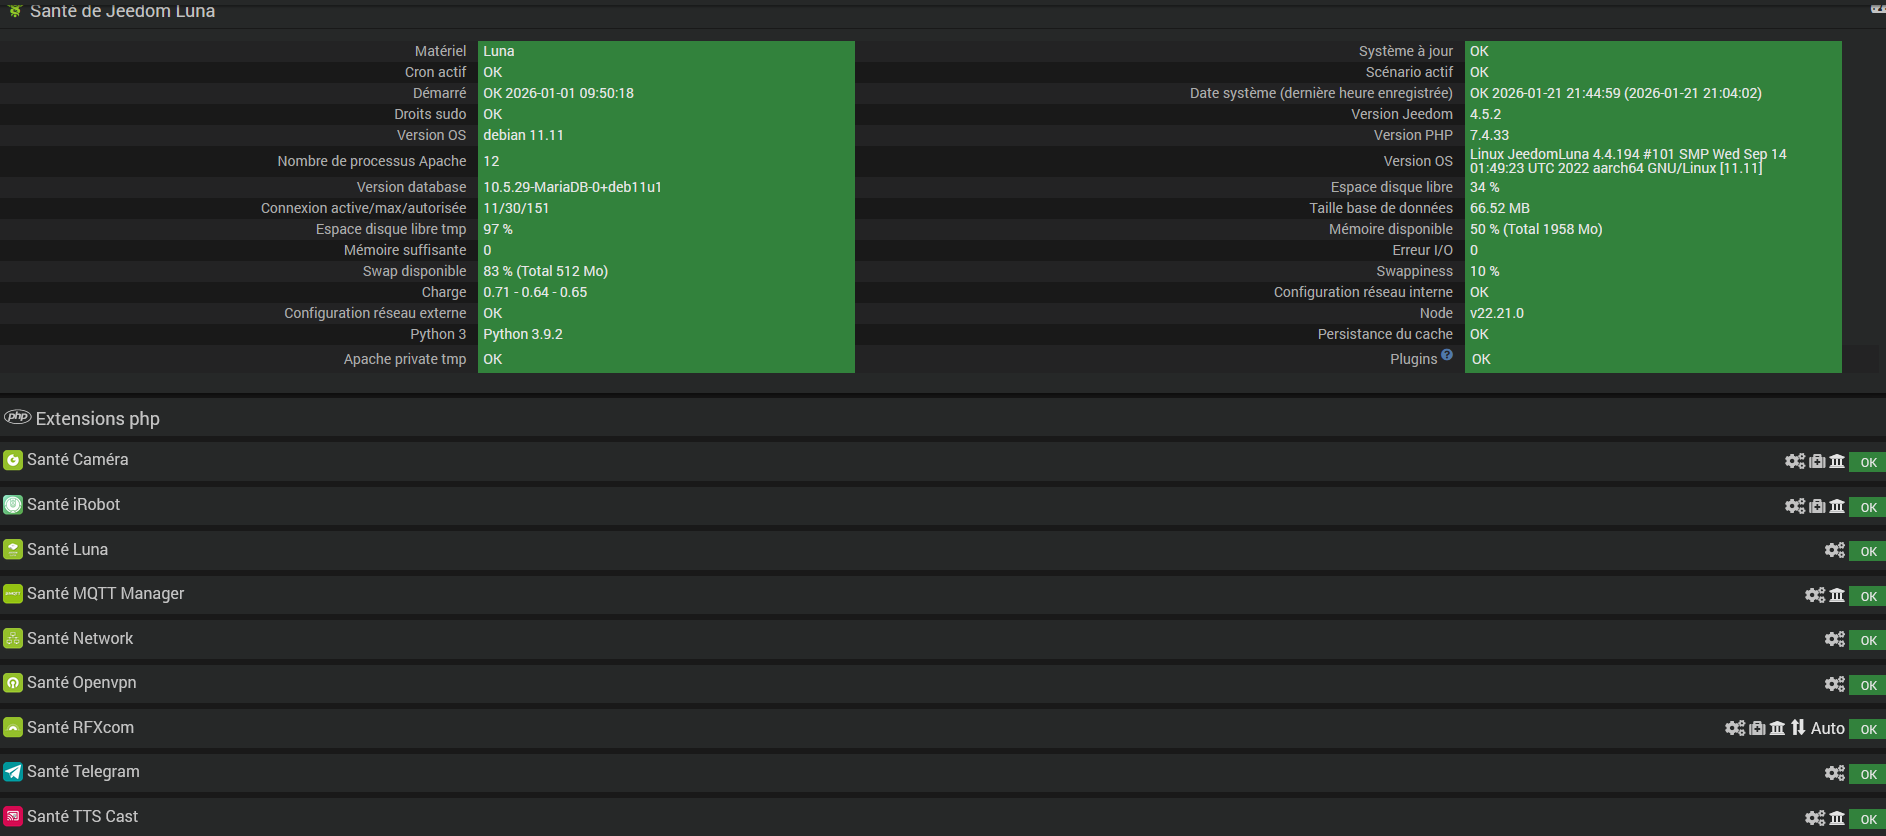Open the gears icon in Santé RFXcom row
The height and width of the screenshot is (836, 1886).
(x=1735, y=728)
